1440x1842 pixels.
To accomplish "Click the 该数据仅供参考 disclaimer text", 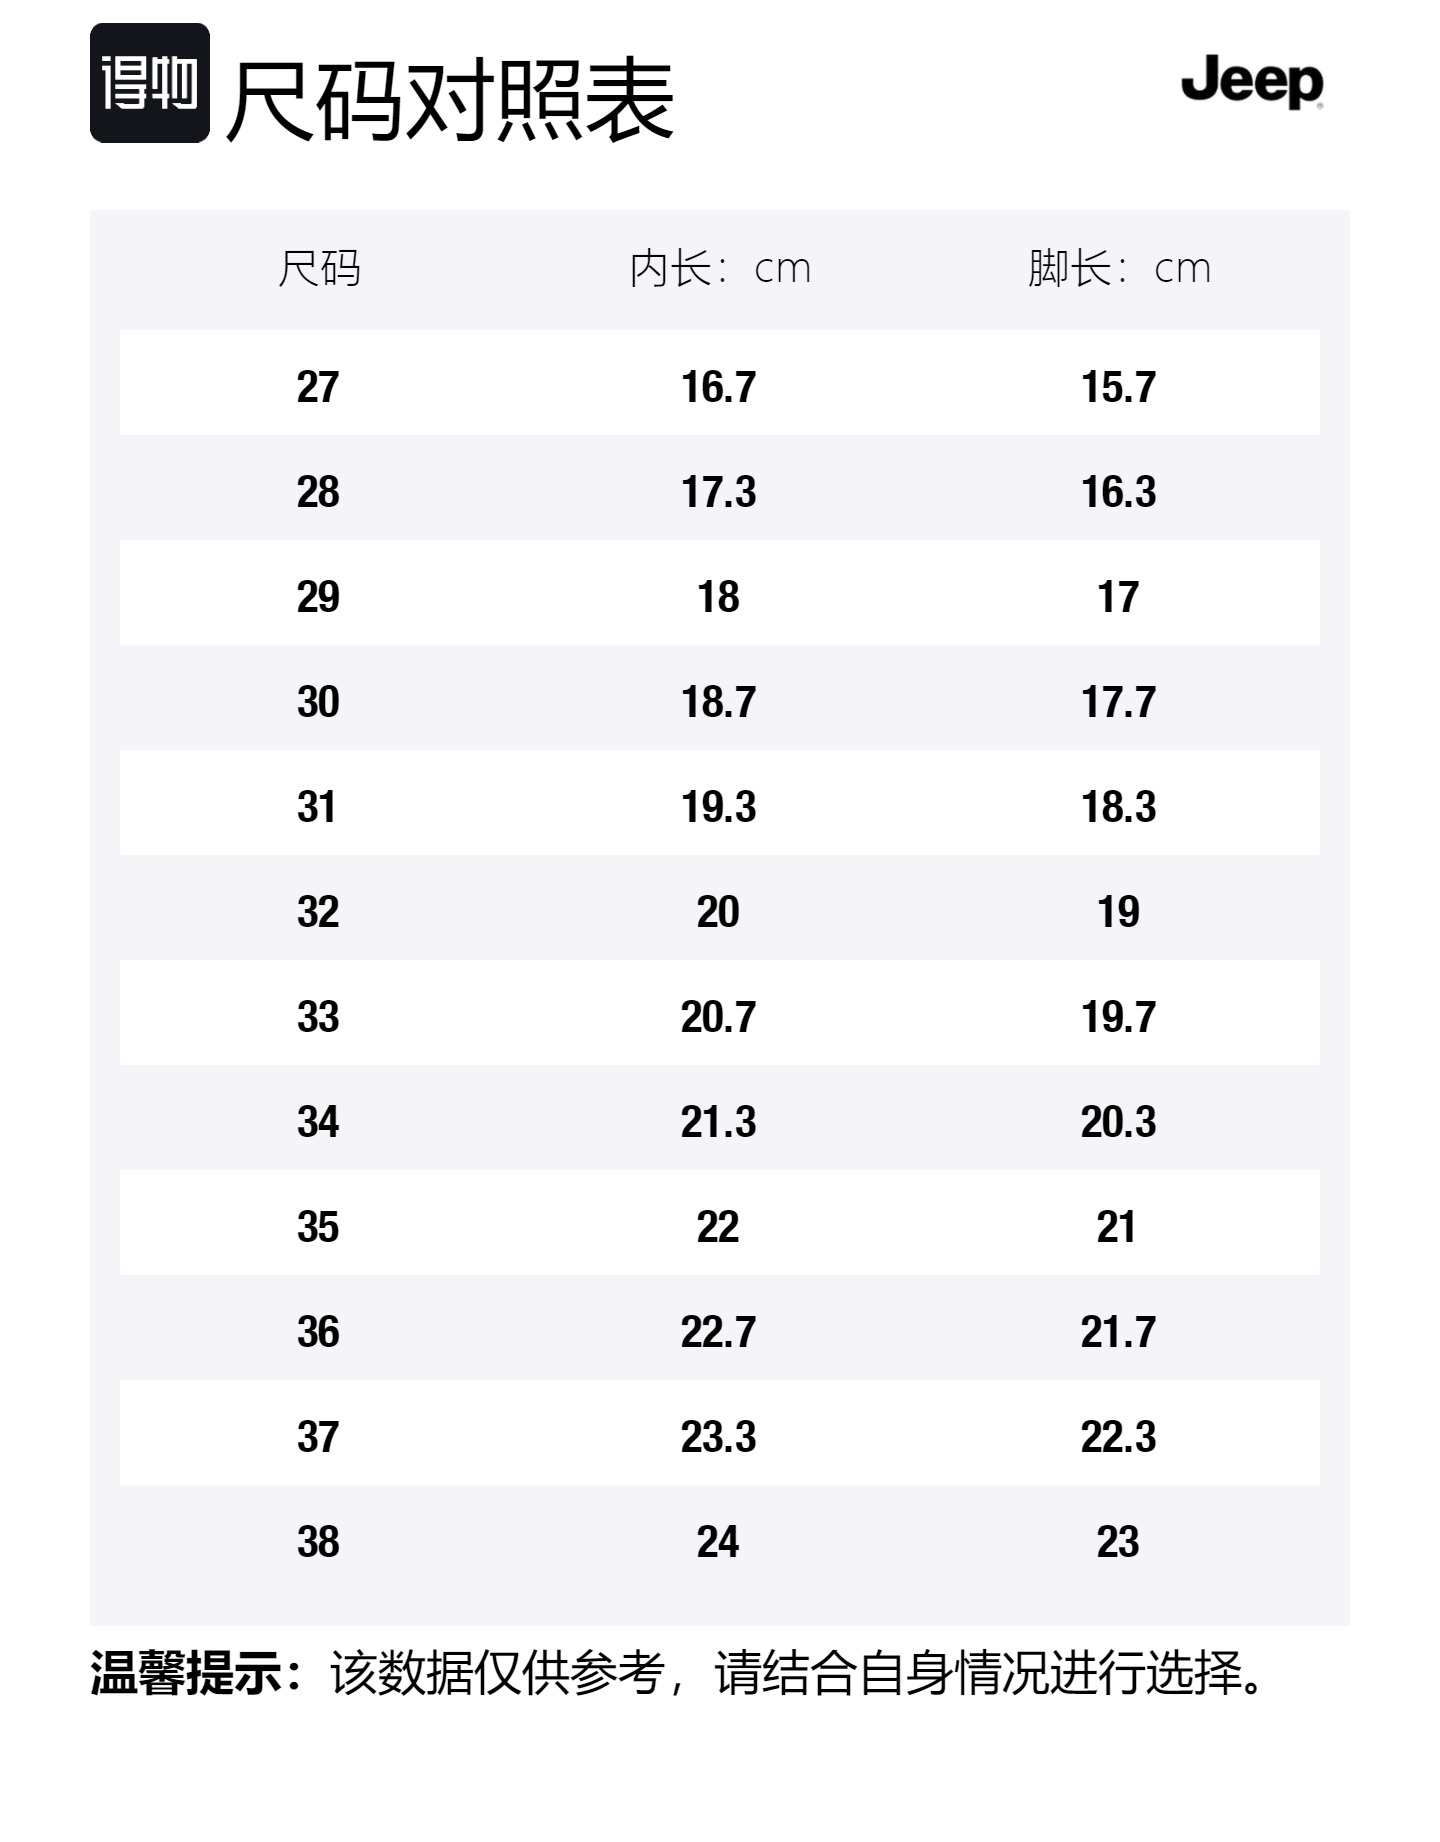I will point(498,1672).
